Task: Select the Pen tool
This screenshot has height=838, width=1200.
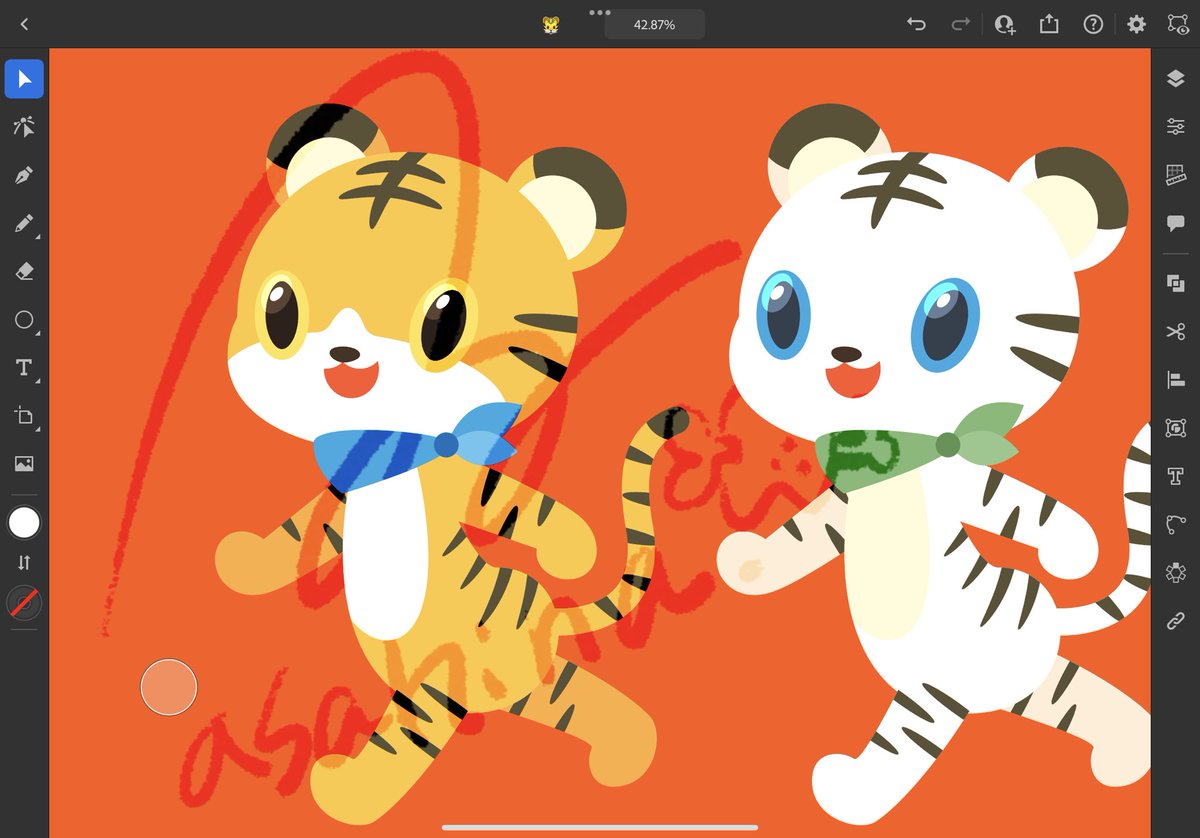Action: [x=24, y=175]
